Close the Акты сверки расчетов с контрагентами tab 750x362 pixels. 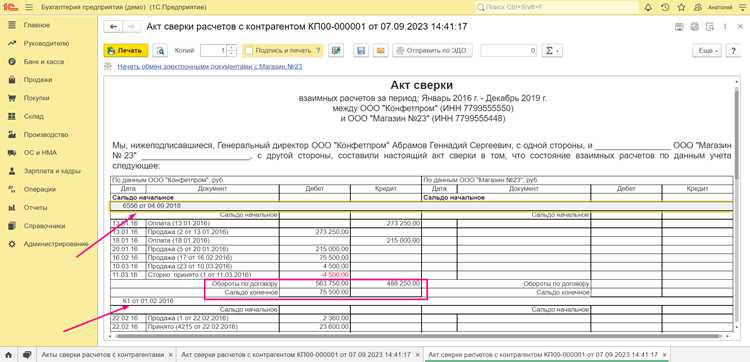point(170,355)
